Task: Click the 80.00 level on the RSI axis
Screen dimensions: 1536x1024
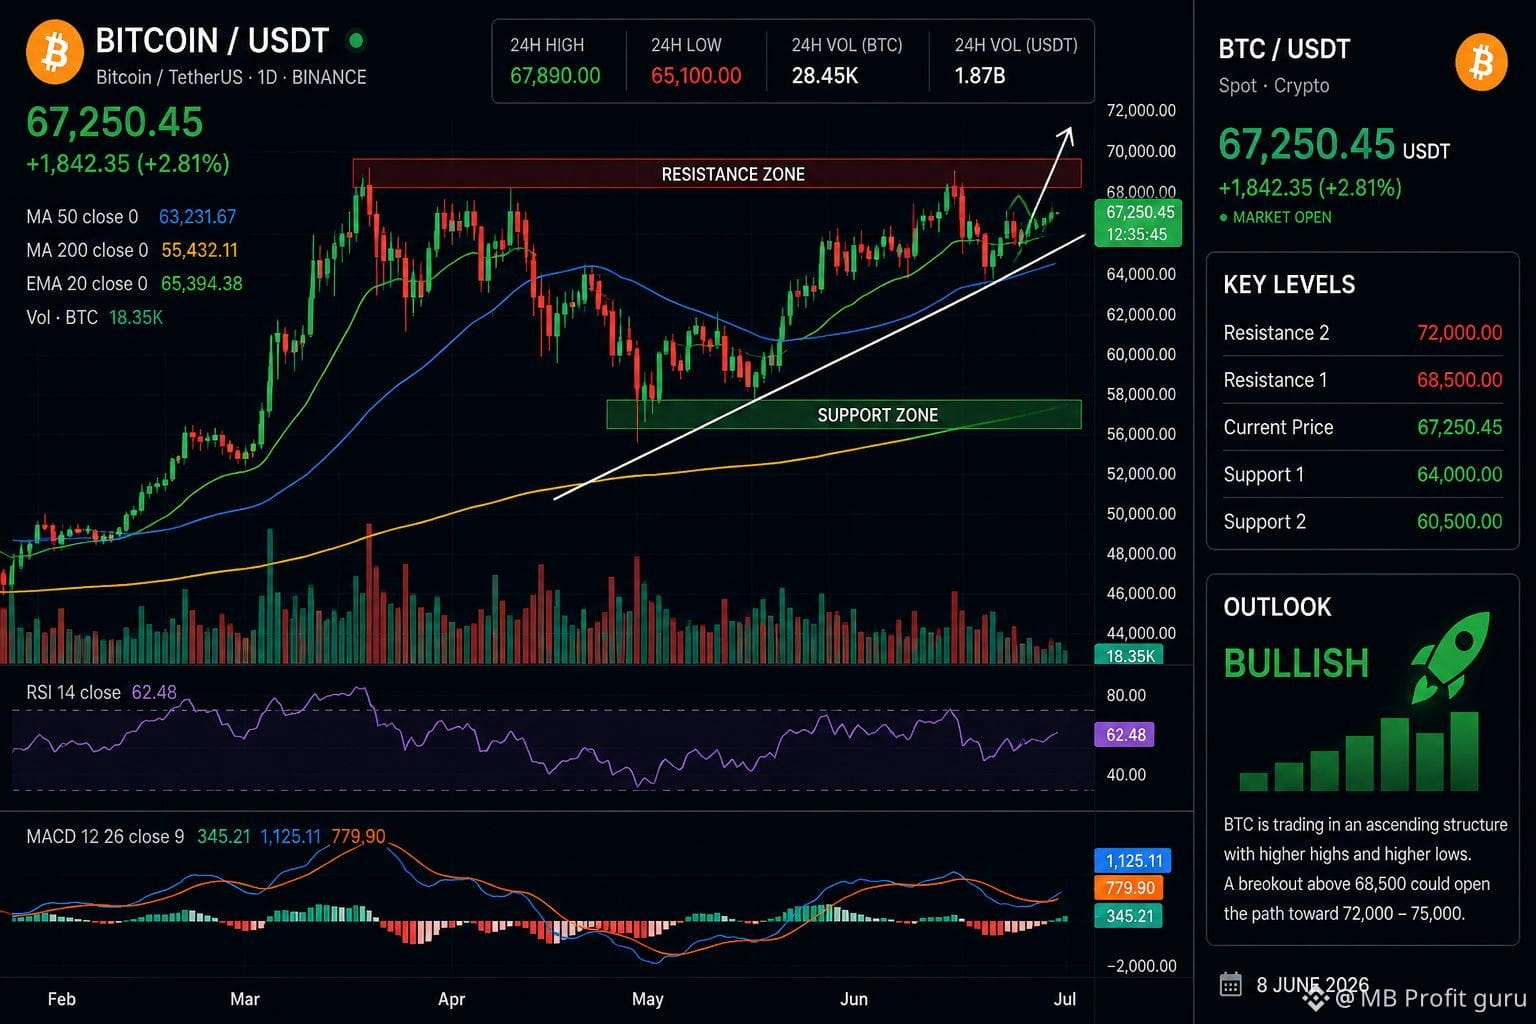Action: tap(1127, 695)
